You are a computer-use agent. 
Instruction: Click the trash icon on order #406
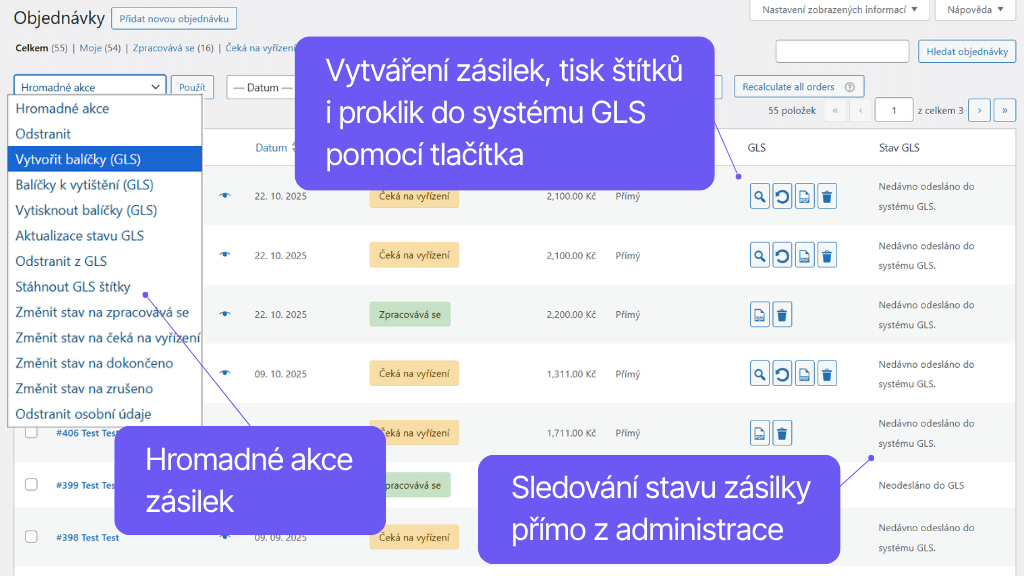782,432
